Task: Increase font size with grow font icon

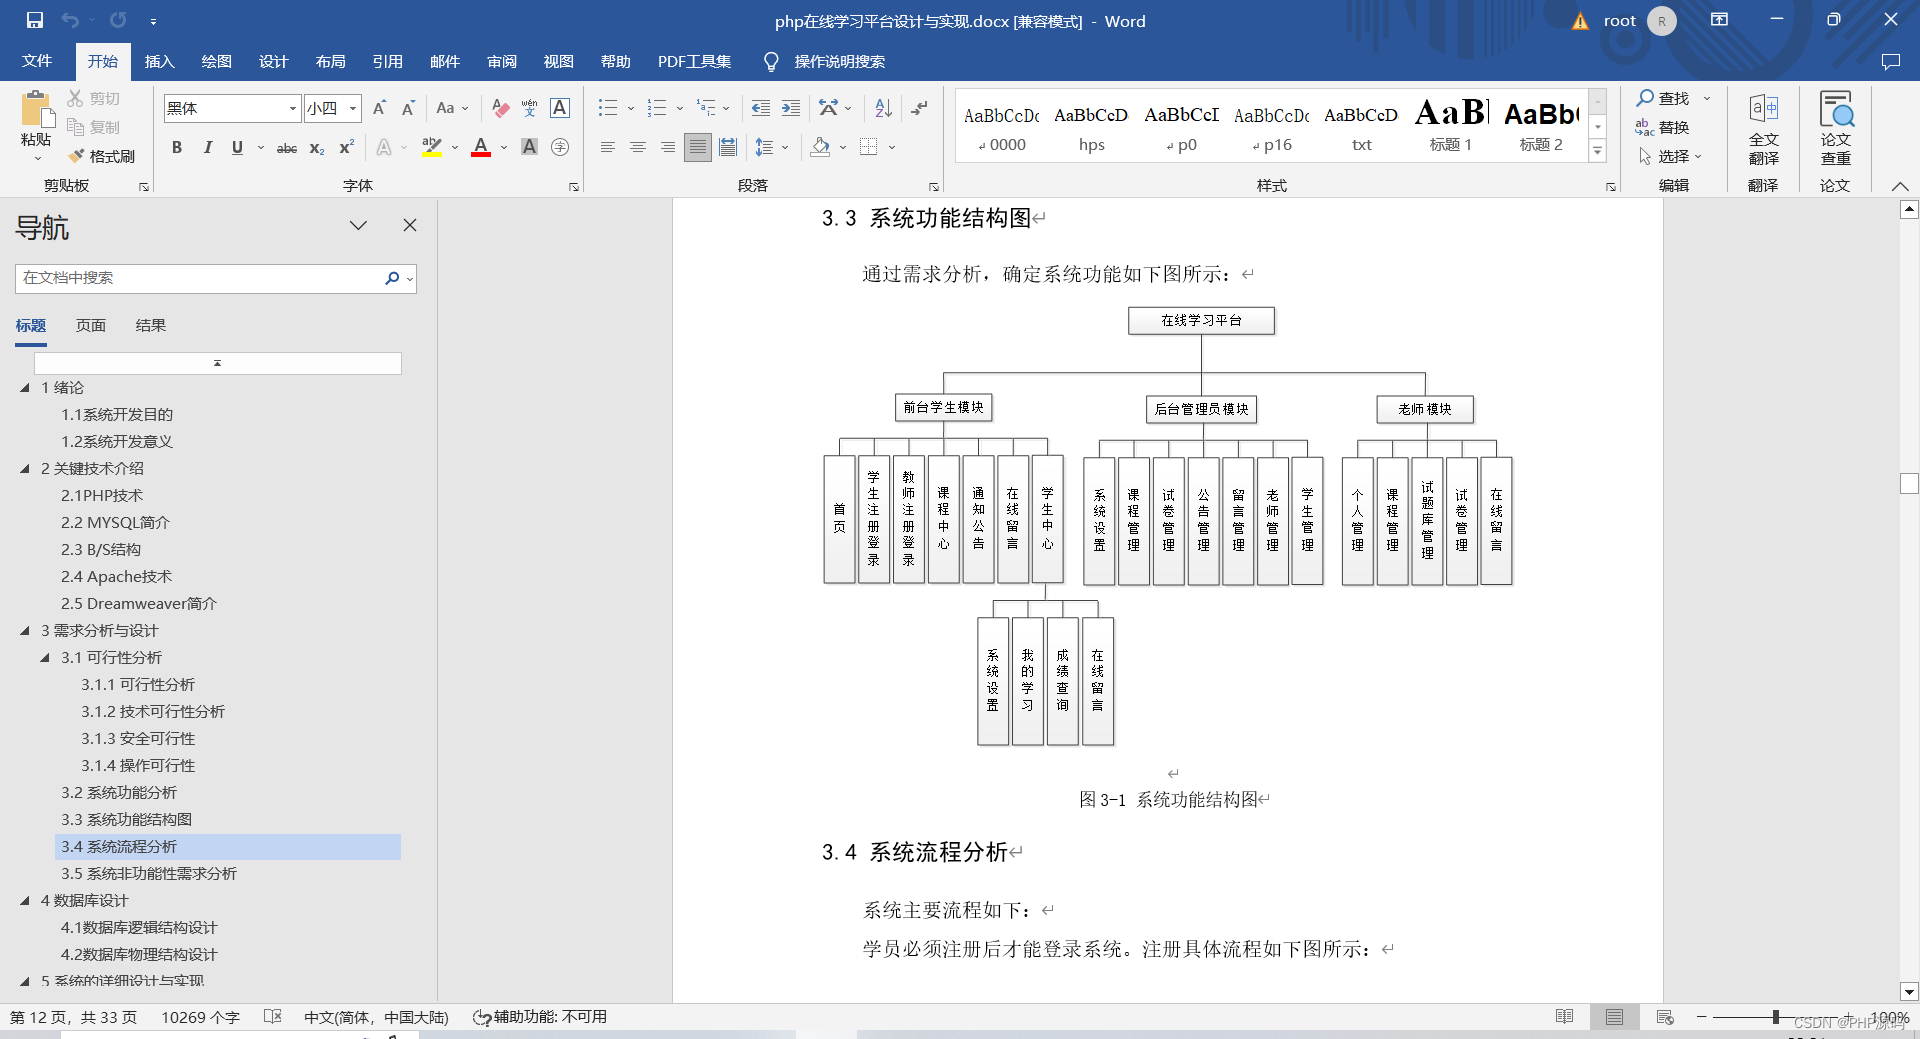Action: [x=379, y=108]
